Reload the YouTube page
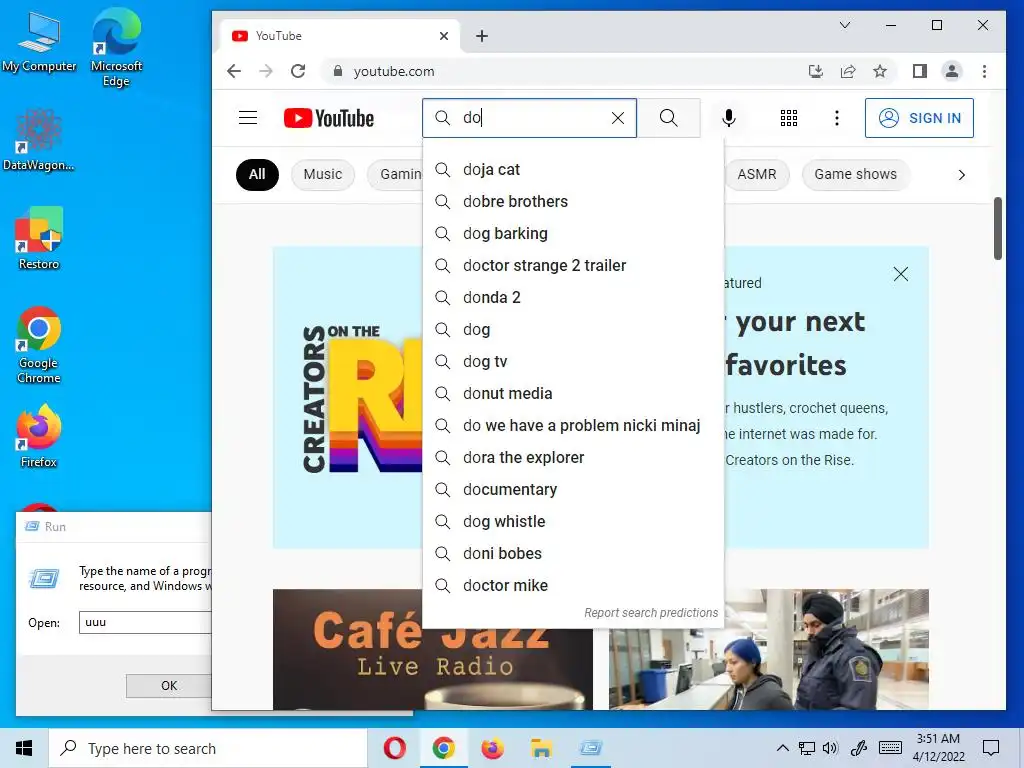Image resolution: width=1024 pixels, height=768 pixels. (298, 71)
